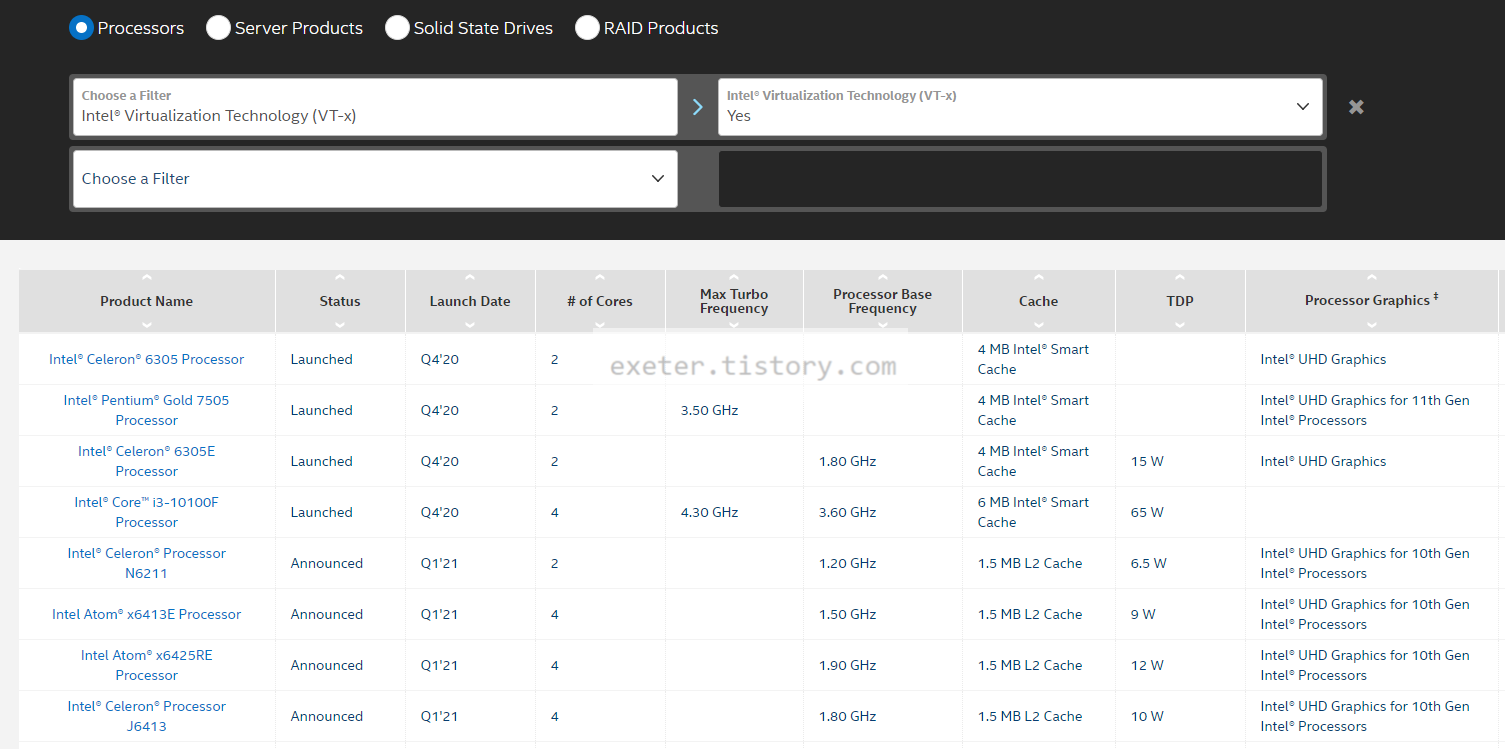Sort Processor Base Frequency descending arrow
Viewport: 1505px width, 749px height.
click(882, 324)
